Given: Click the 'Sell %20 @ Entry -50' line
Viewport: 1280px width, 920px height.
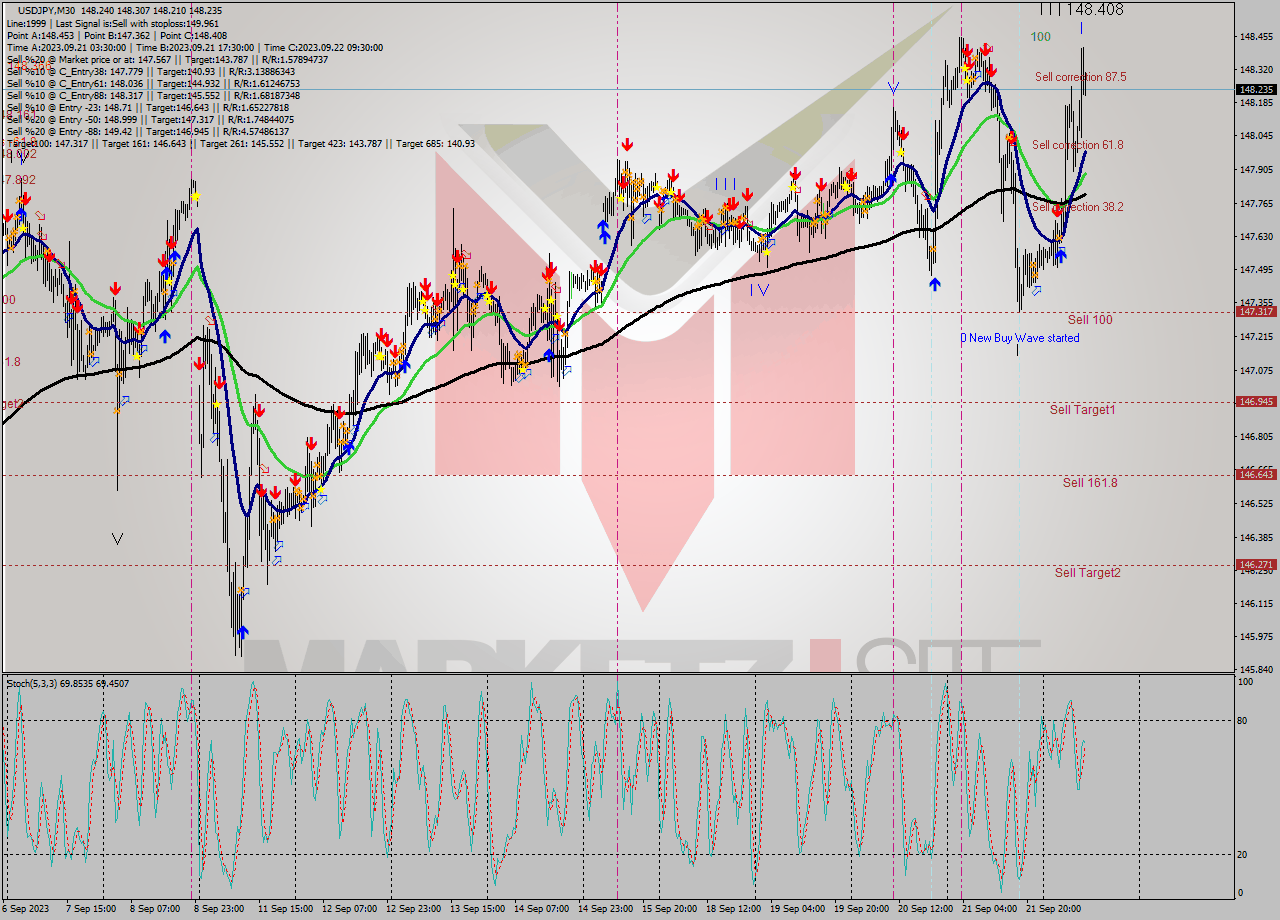Looking at the screenshot, I should pos(153,119).
